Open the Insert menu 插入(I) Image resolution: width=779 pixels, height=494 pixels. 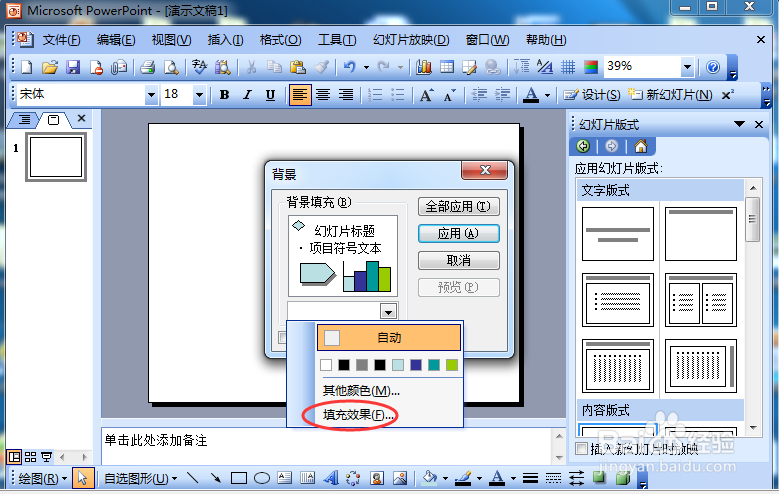coord(225,40)
